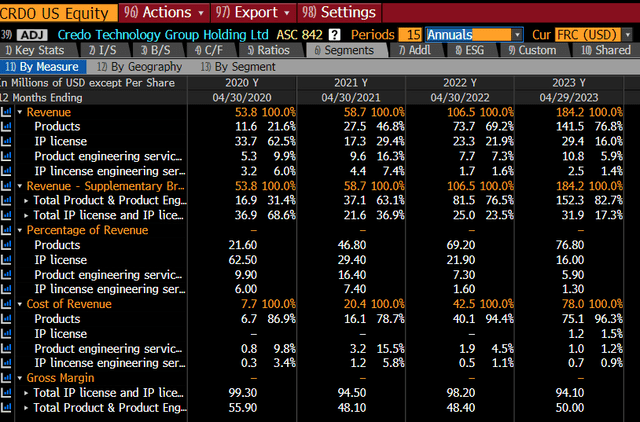Switch to I/S income statement tab

pos(103,50)
